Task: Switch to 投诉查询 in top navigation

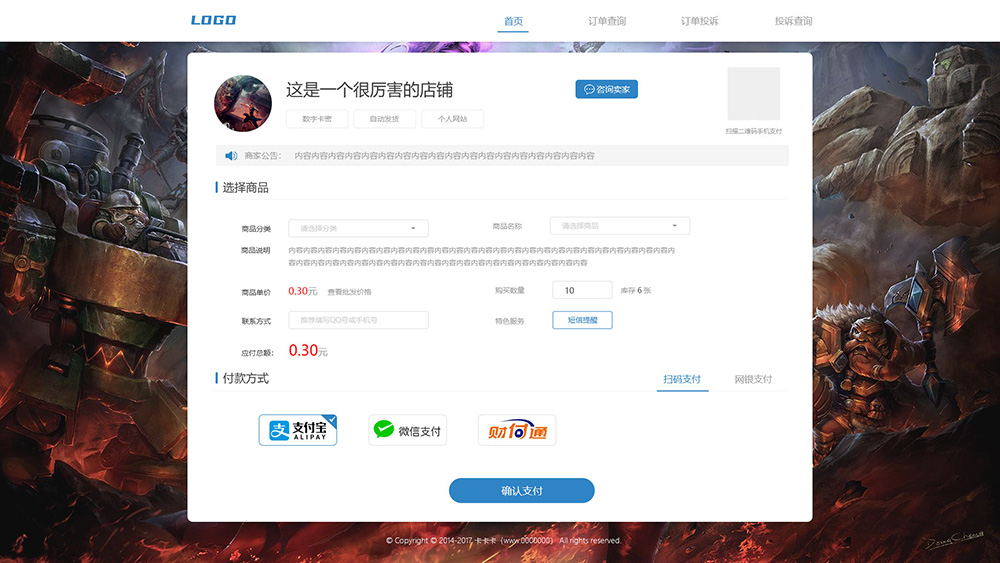Action: (793, 21)
